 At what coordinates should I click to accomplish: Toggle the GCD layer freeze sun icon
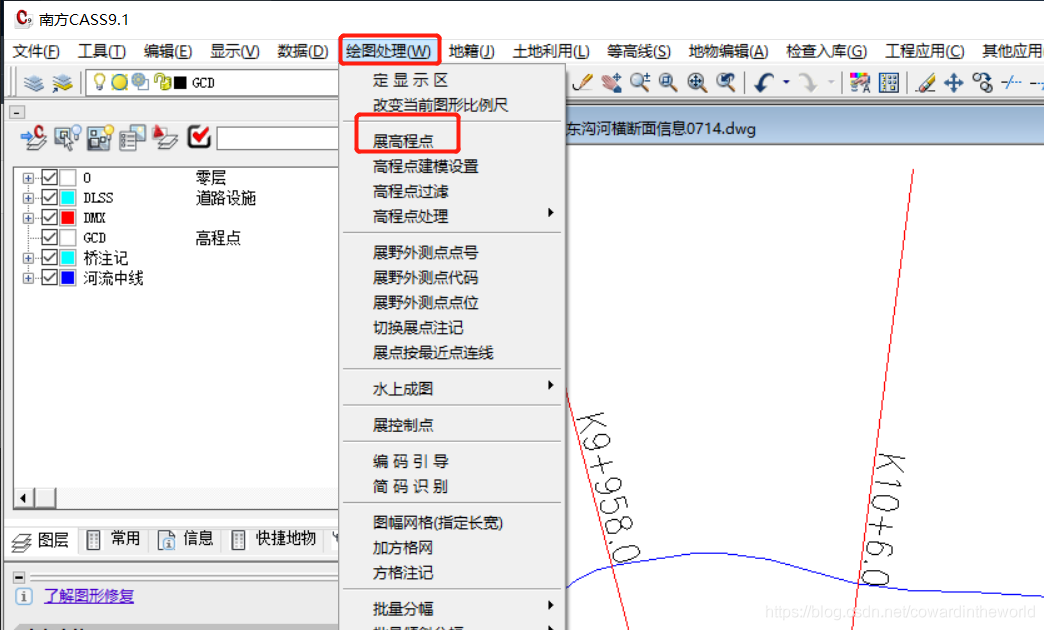click(120, 82)
